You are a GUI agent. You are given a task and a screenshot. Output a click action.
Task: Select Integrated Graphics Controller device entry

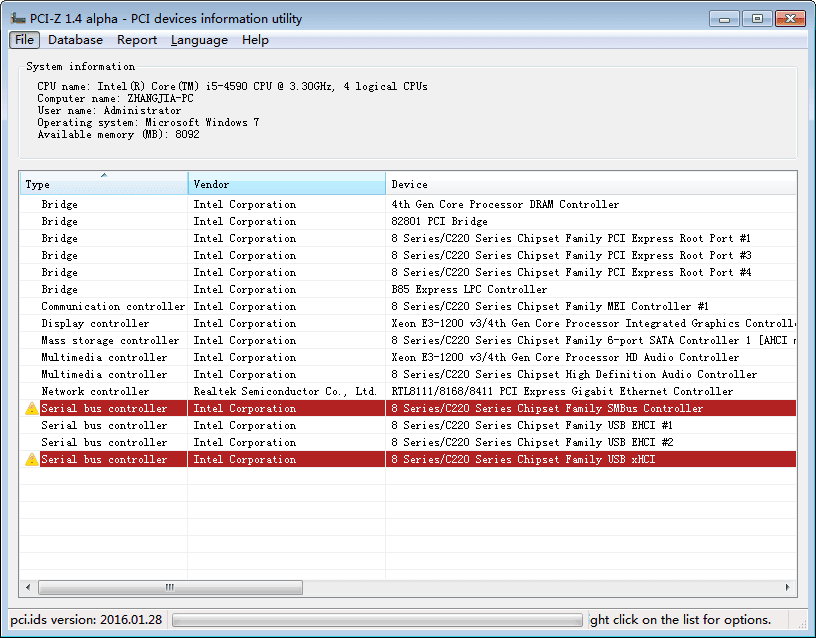(x=593, y=324)
